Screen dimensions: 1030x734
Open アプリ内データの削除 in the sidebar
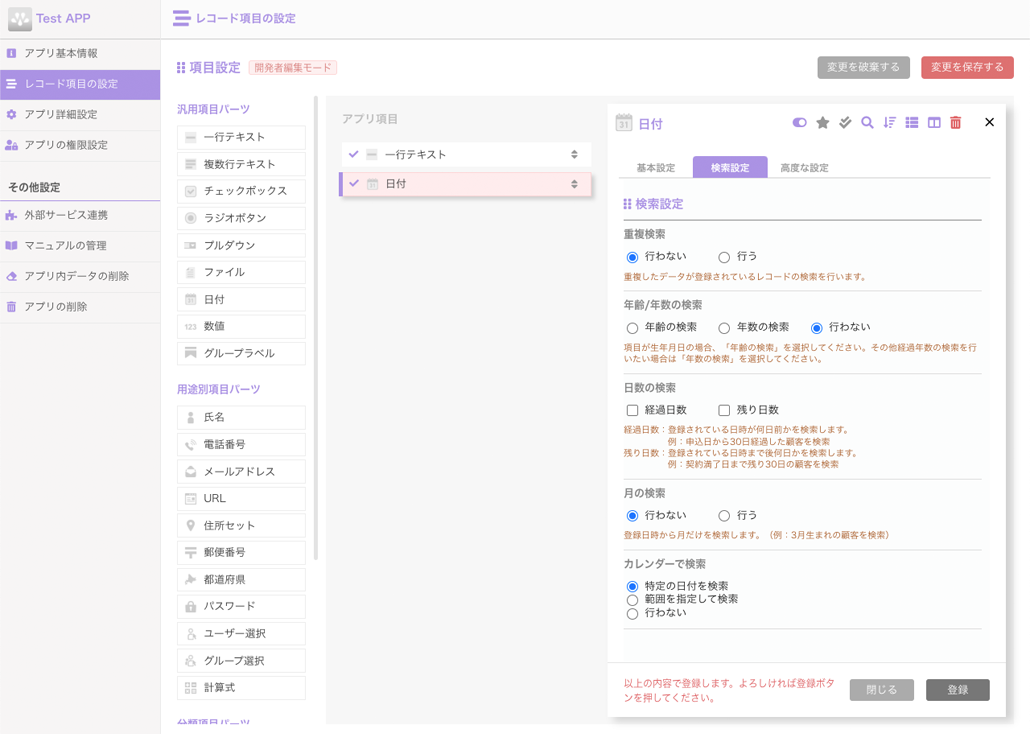click(x=80, y=276)
